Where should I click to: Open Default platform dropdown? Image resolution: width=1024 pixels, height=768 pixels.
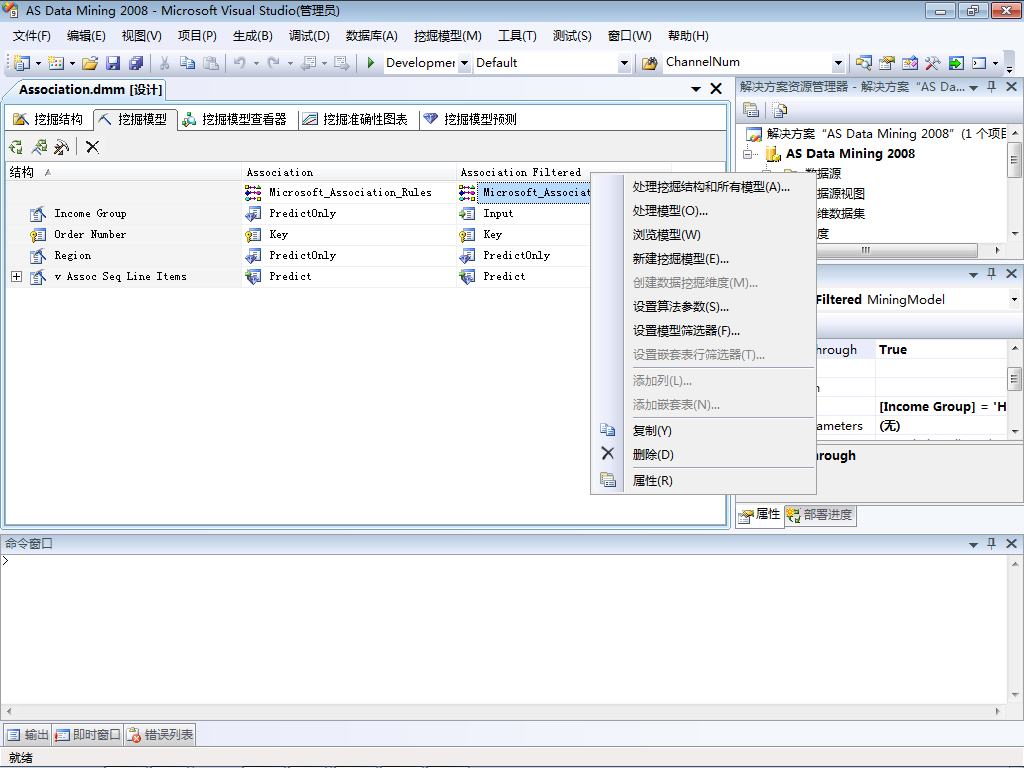(624, 63)
